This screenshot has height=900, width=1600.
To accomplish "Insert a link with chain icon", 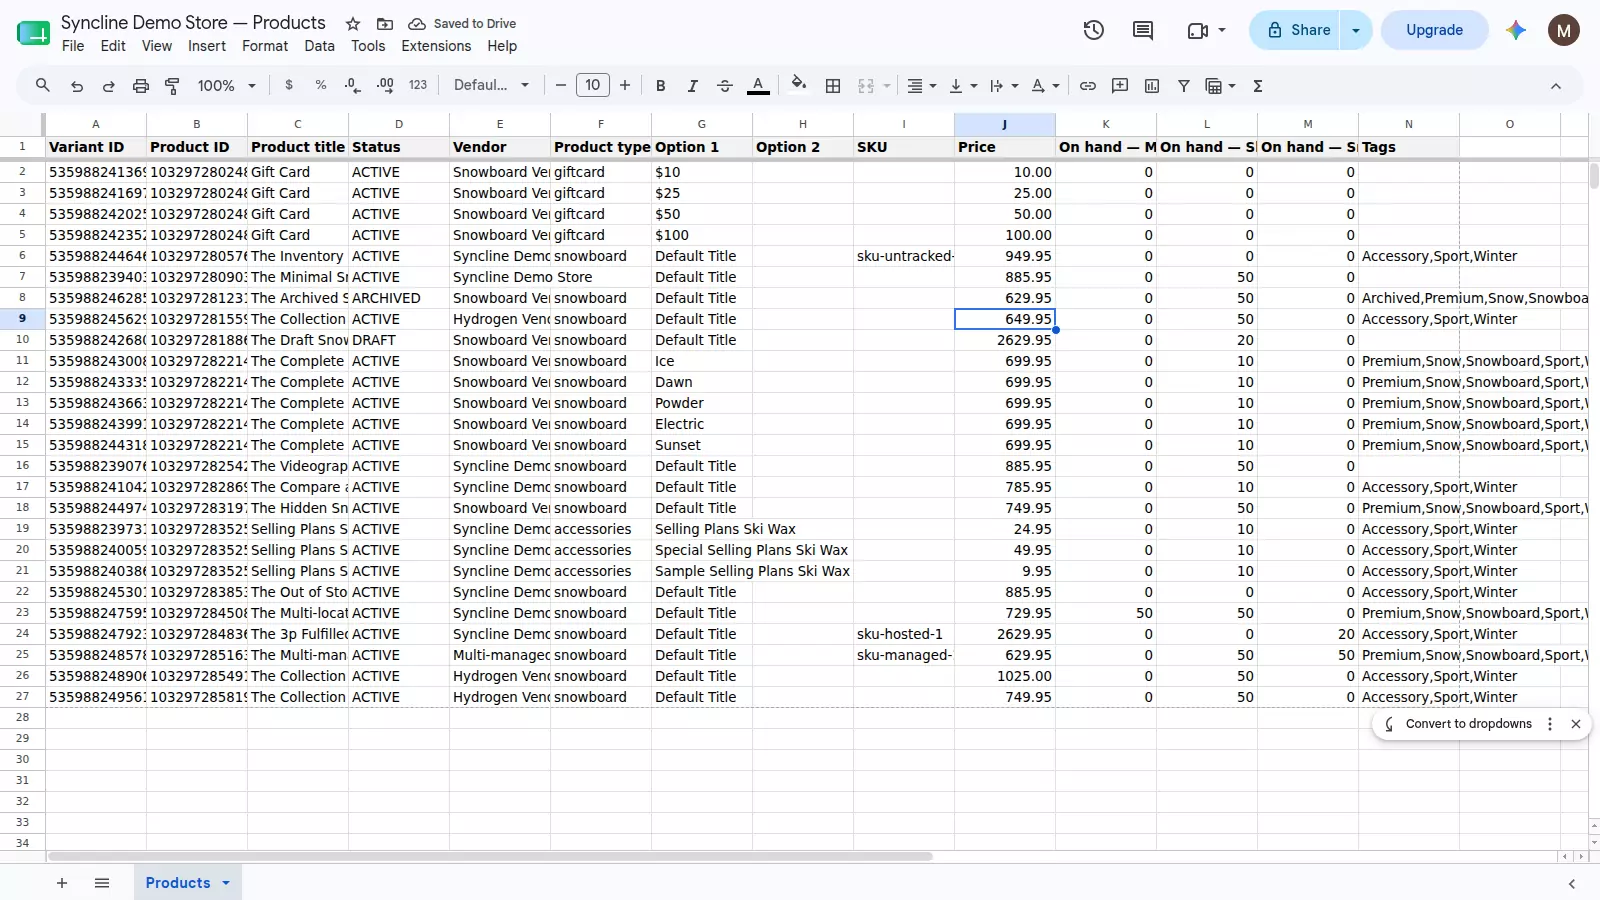I will [x=1088, y=86].
